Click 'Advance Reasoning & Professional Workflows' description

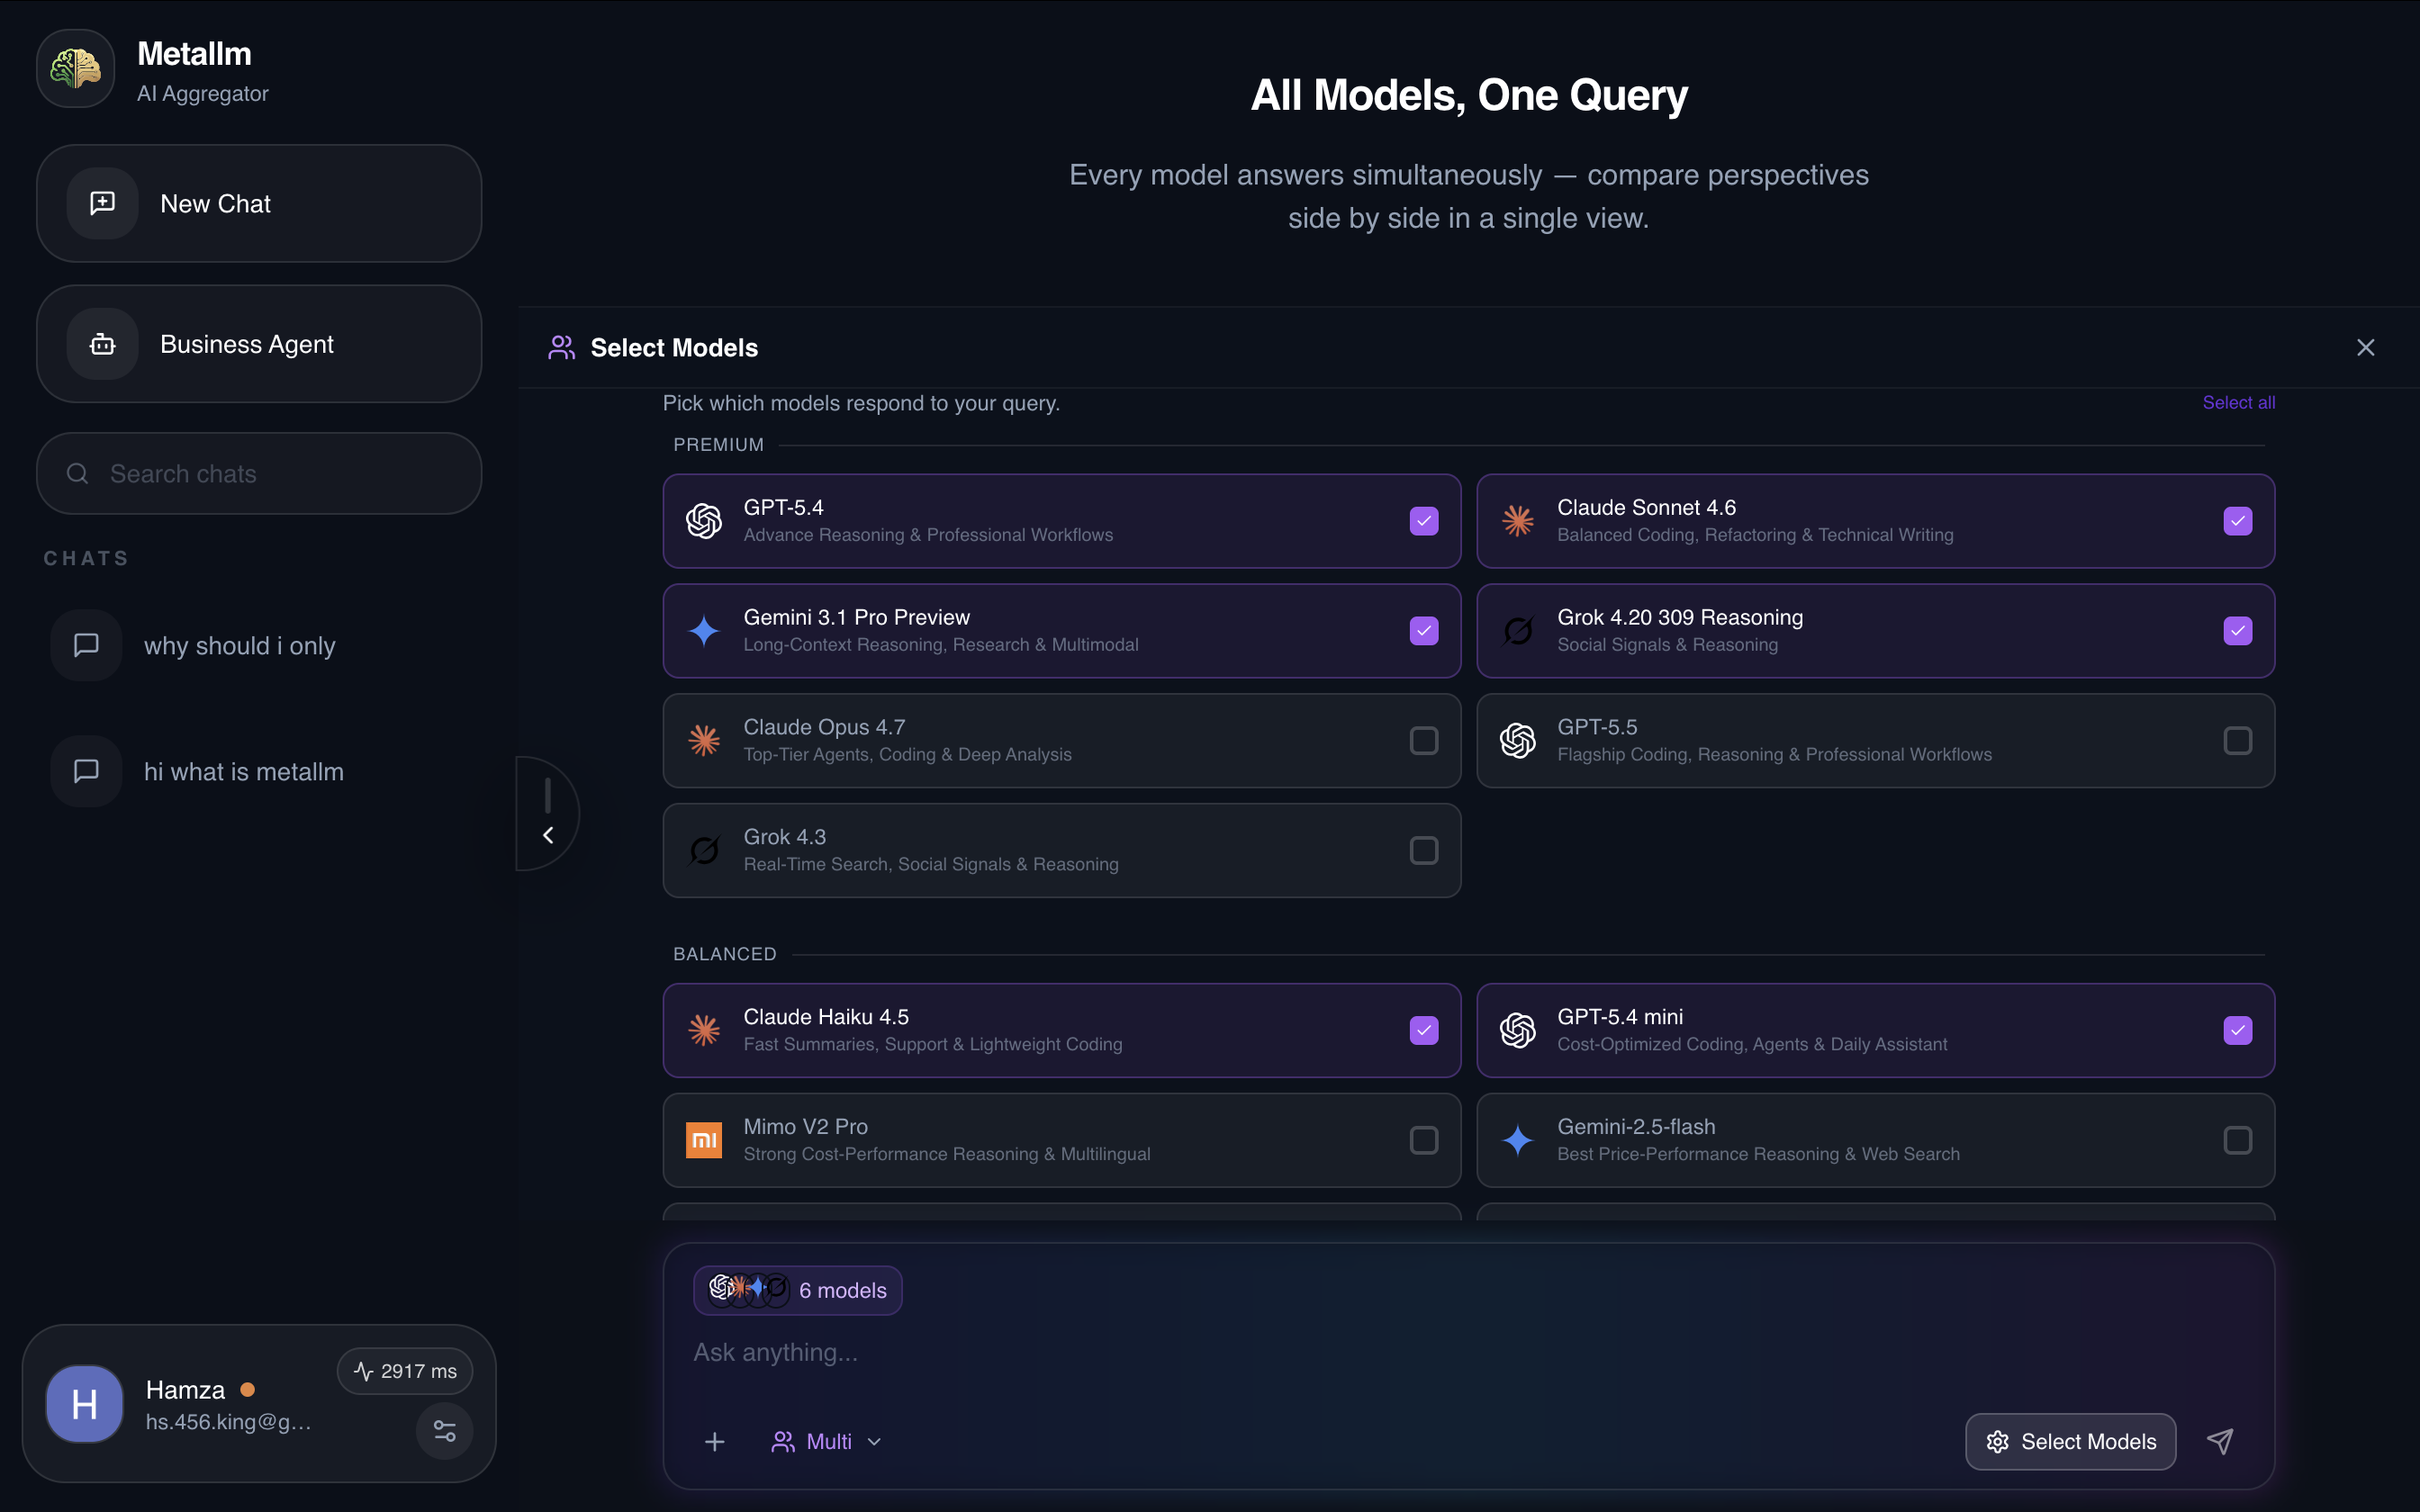(x=928, y=535)
